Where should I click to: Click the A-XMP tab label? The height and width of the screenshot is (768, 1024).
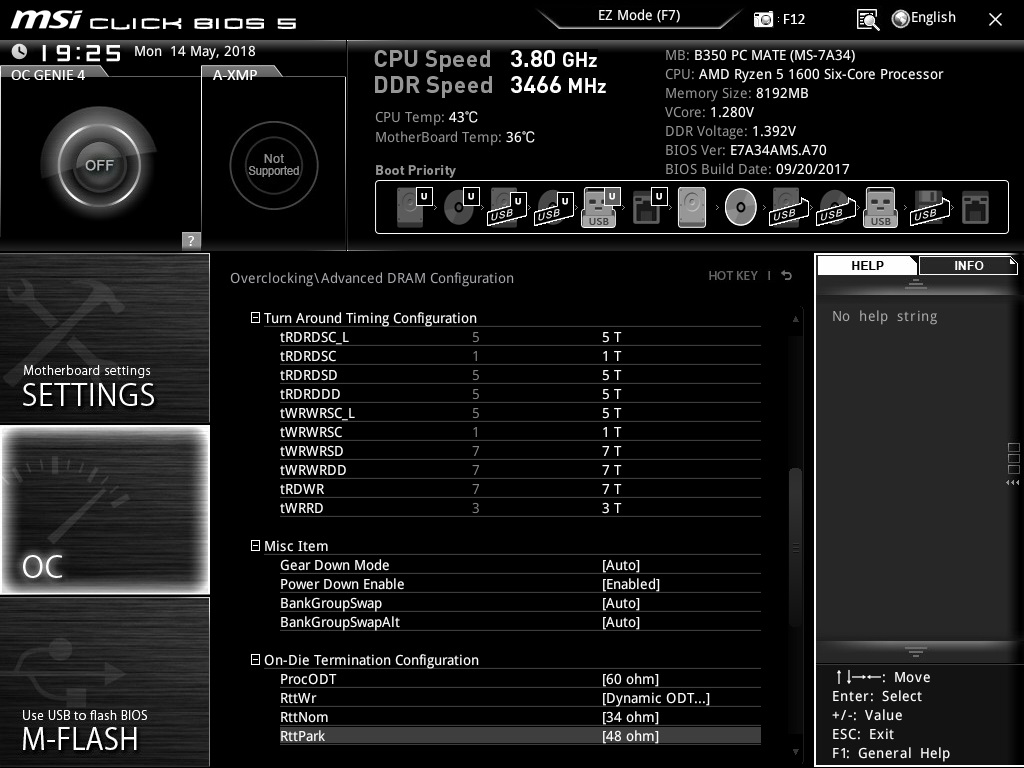[x=234, y=75]
